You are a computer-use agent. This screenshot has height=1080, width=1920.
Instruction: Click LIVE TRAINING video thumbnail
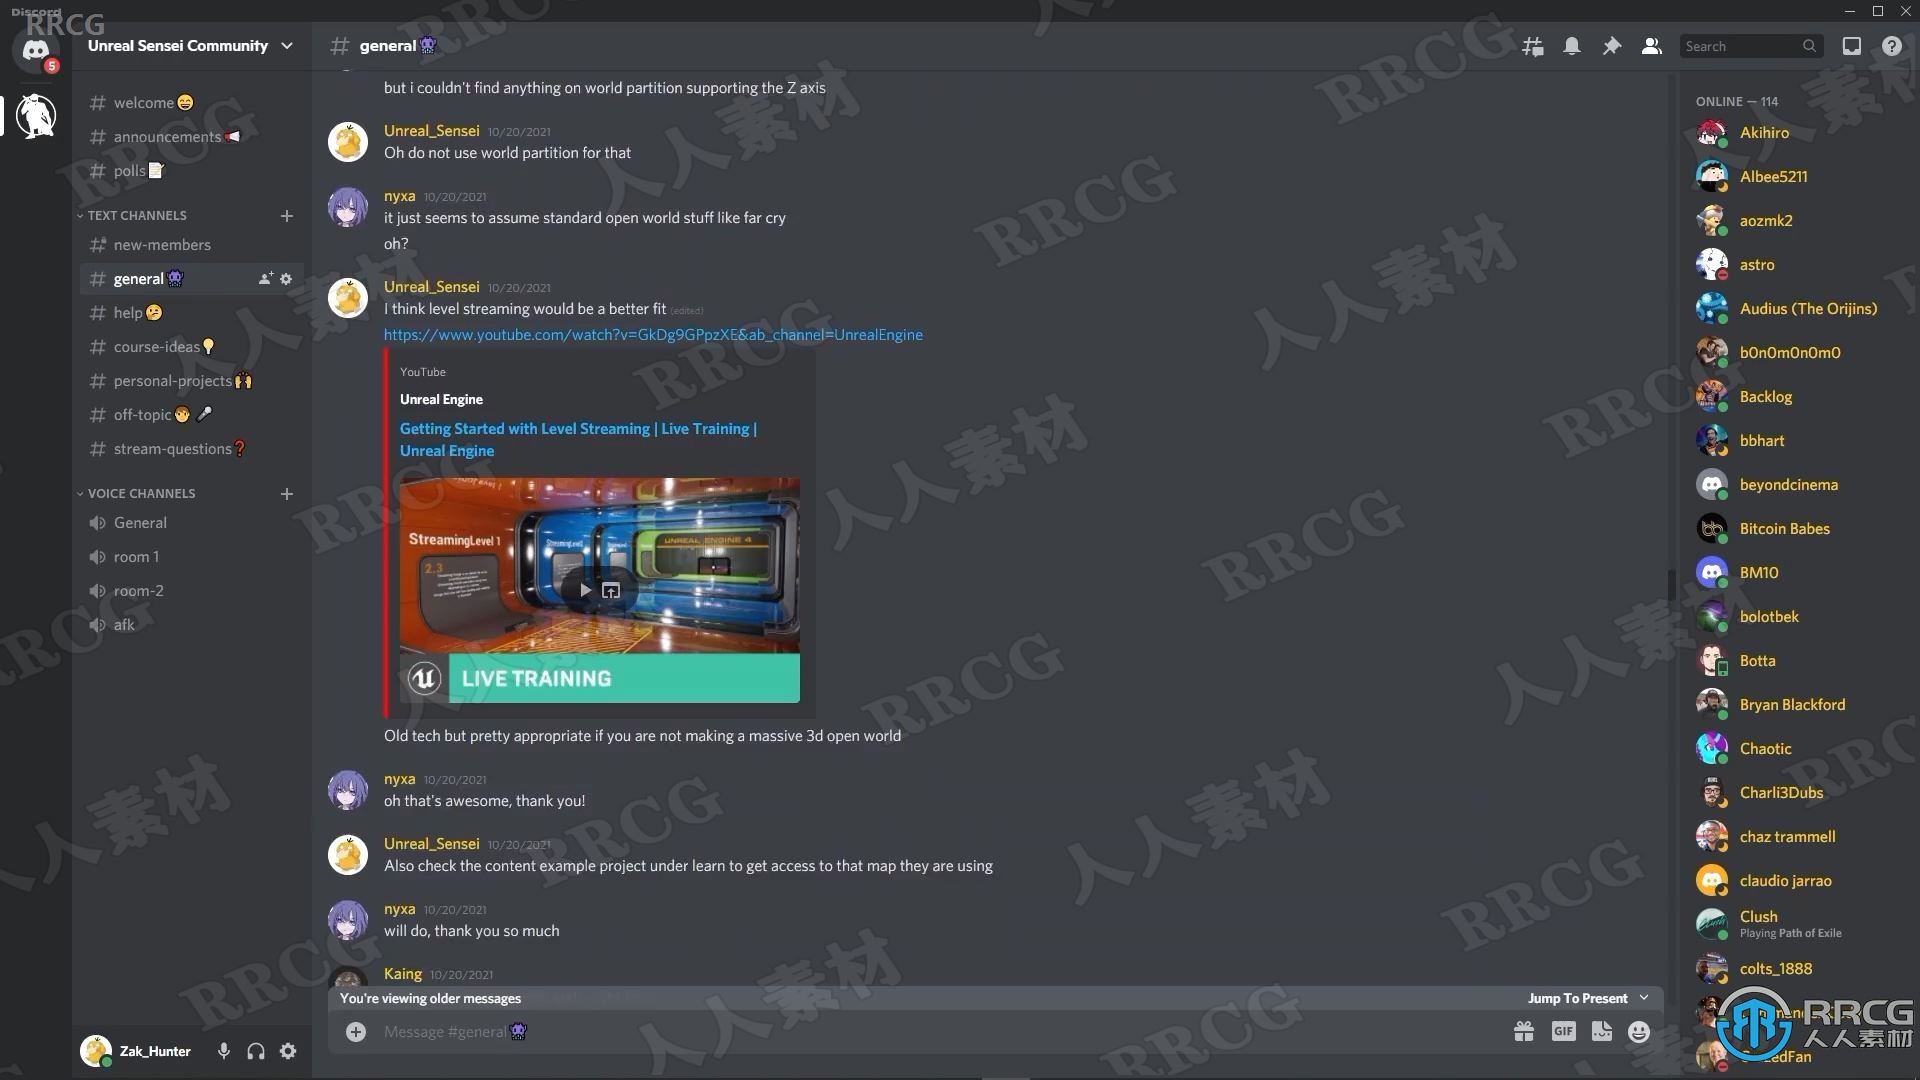click(600, 590)
